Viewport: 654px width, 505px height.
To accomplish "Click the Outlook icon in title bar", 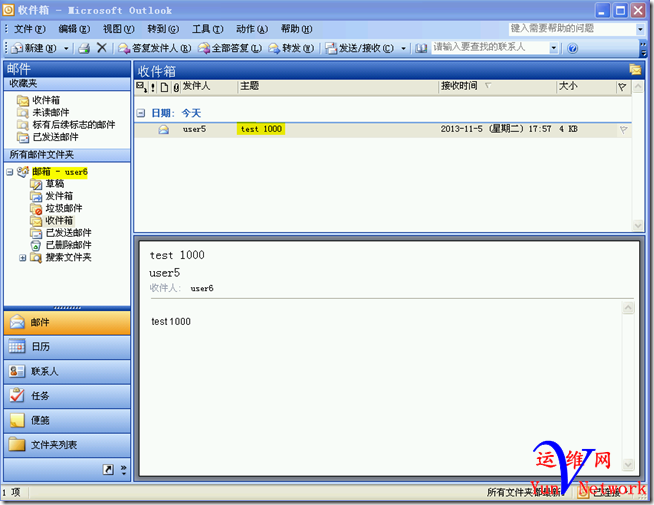I will (8, 10).
